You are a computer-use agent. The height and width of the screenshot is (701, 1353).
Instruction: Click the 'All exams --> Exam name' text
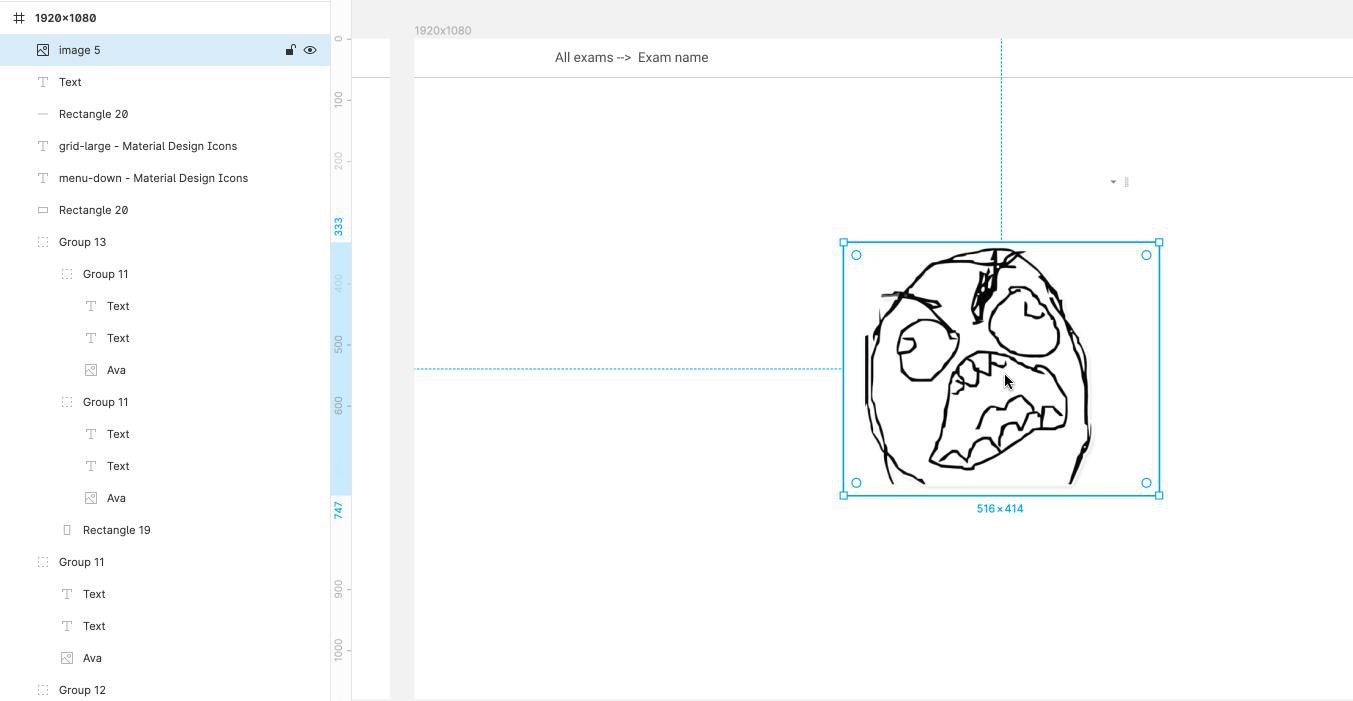coord(631,58)
